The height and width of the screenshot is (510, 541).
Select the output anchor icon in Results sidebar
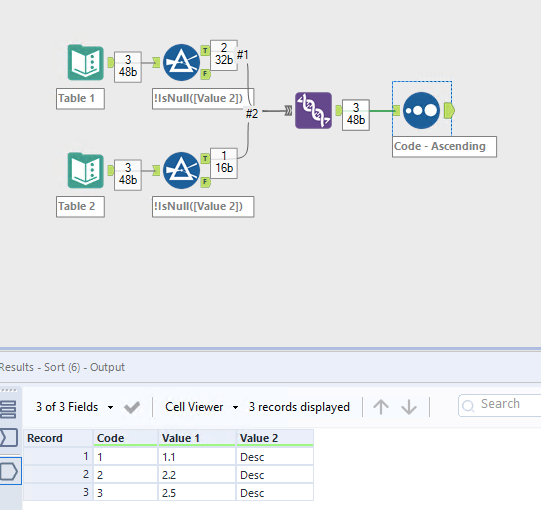(x=9, y=471)
